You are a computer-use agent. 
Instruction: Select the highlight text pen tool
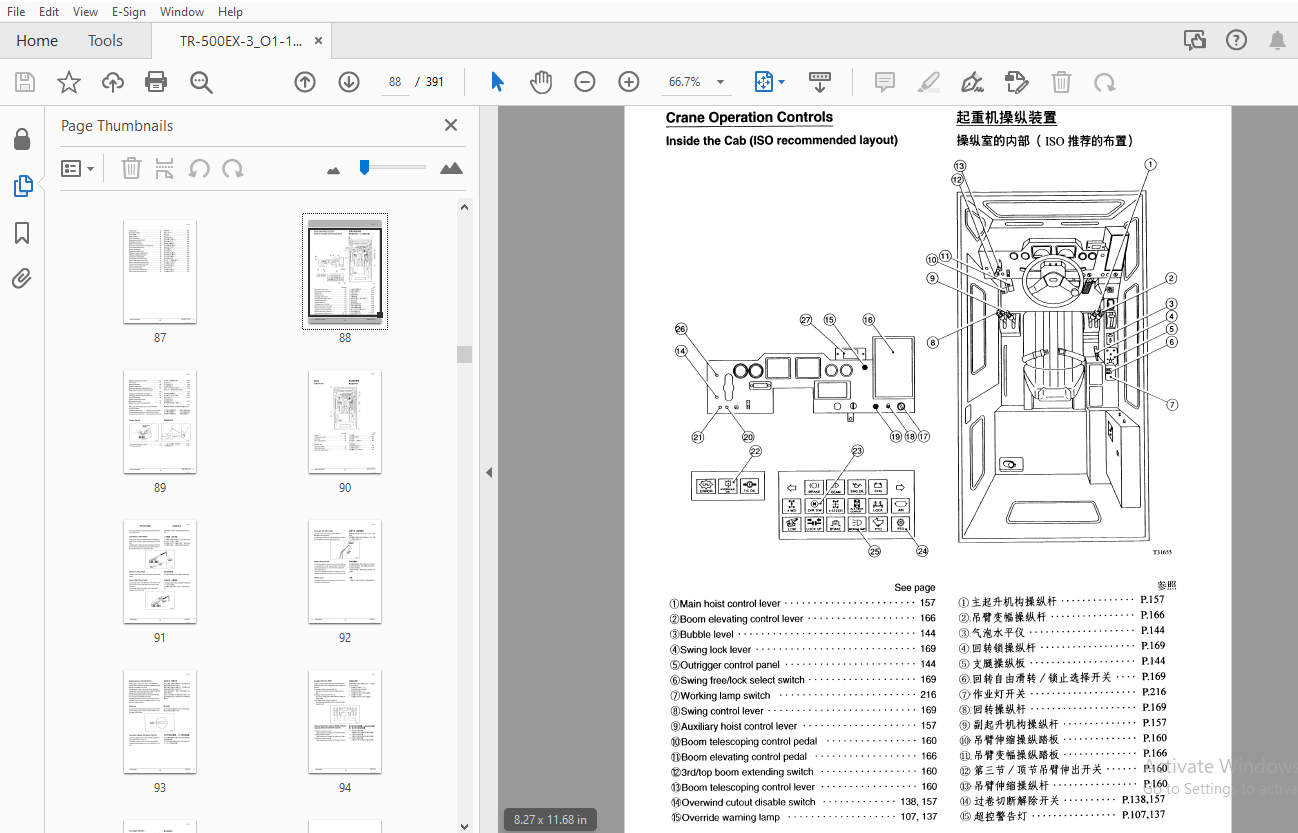929,82
